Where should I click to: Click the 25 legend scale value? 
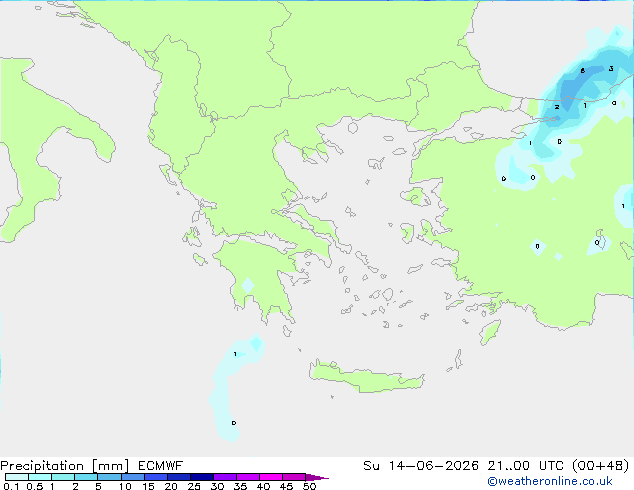(x=194, y=486)
